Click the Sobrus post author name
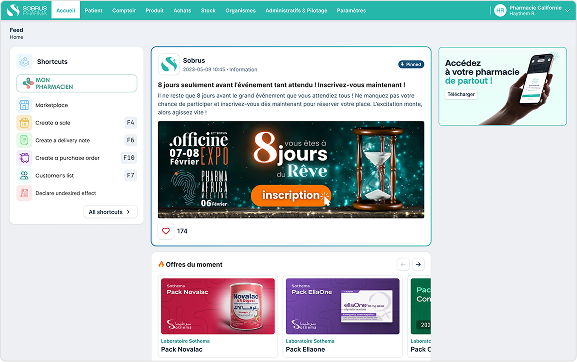 (x=194, y=61)
